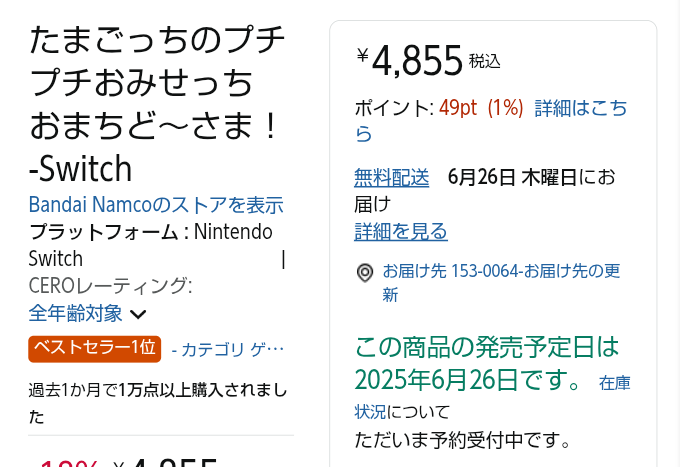Click the chevron beside 全年齢対象
680x467 pixels.
click(x=138, y=315)
